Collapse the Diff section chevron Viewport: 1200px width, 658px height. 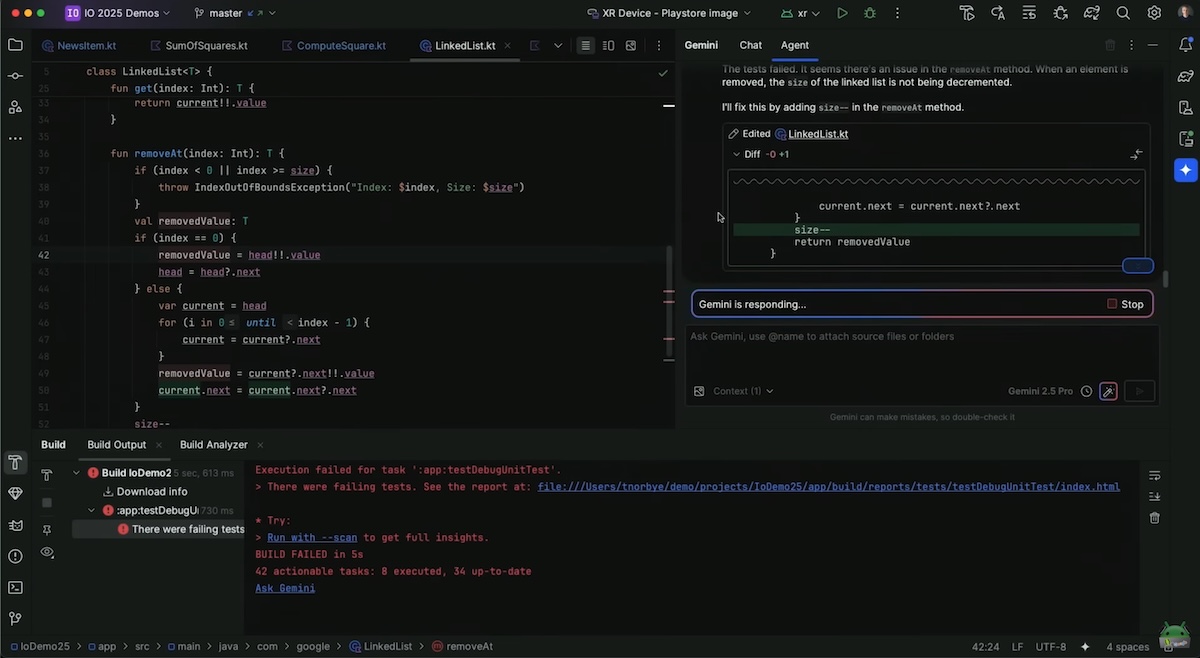737,154
